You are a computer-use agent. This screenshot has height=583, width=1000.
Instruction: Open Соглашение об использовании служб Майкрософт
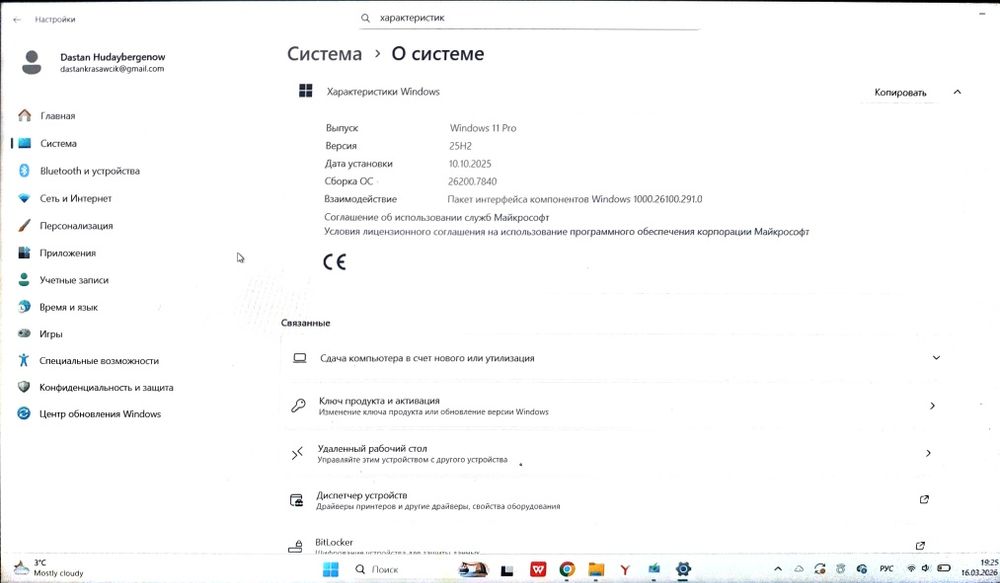point(436,218)
